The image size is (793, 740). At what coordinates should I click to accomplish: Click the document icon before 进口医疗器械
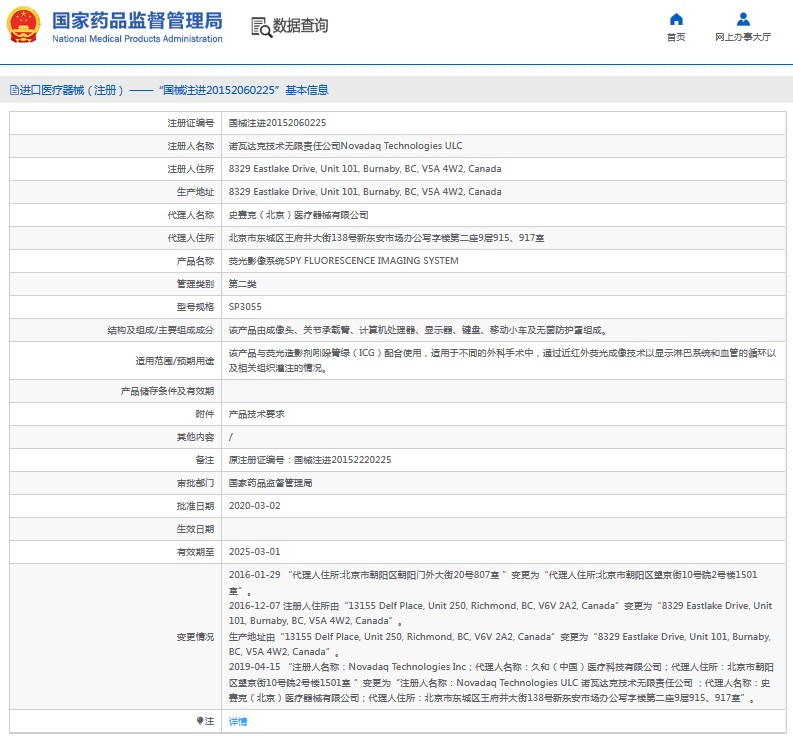tap(14, 91)
